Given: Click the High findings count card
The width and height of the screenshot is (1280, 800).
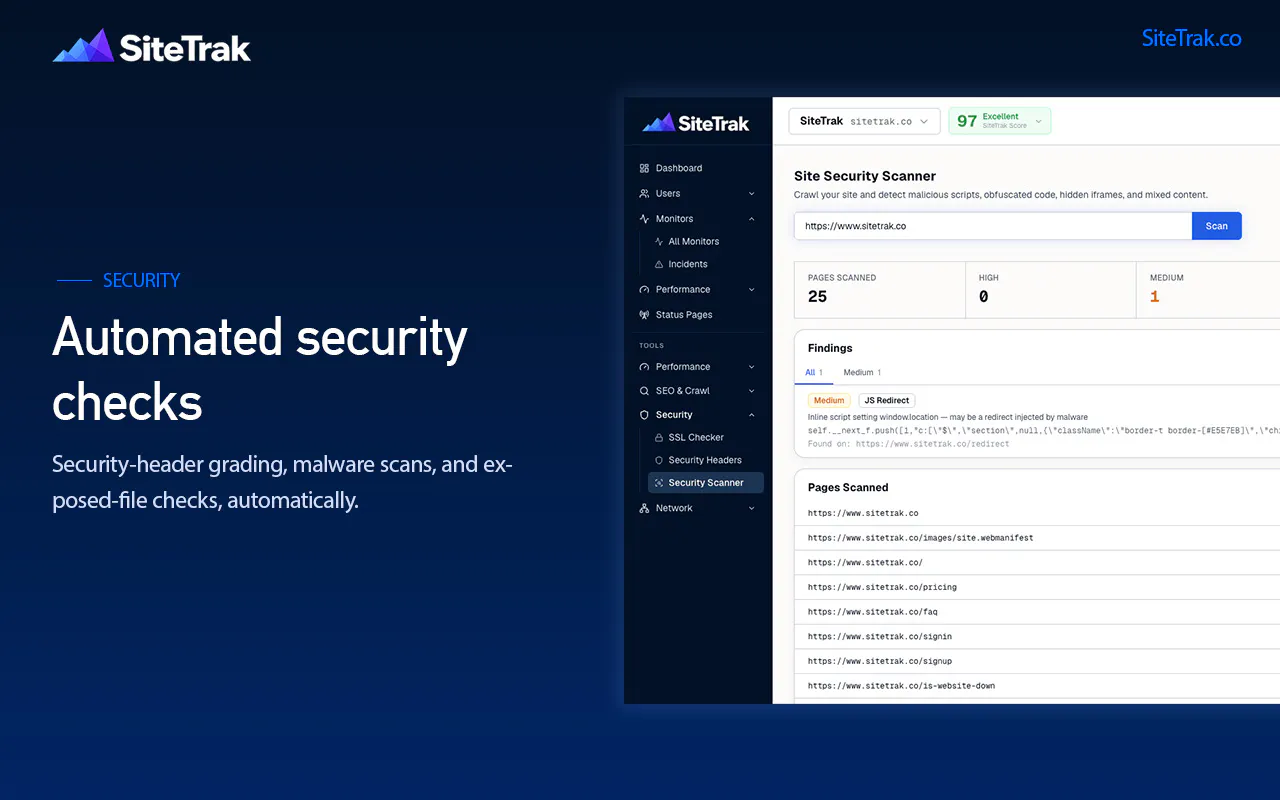Looking at the screenshot, I should [1051, 288].
